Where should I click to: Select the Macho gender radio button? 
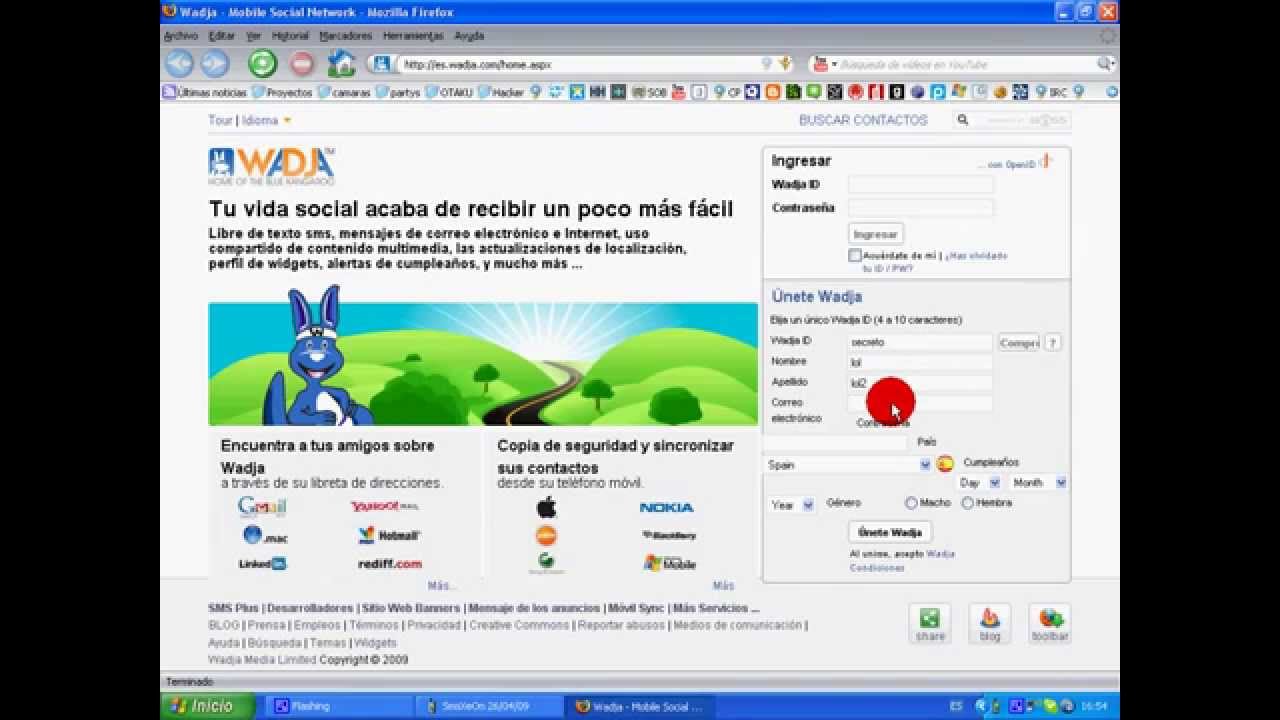911,503
